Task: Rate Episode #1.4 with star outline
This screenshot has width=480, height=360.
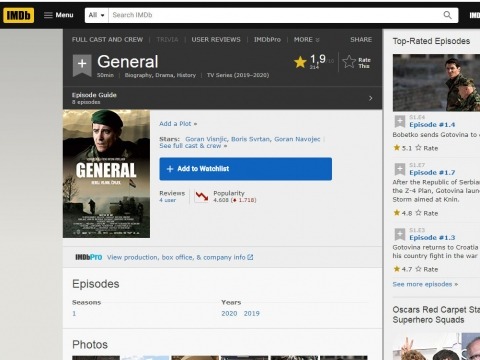Action: [418, 148]
